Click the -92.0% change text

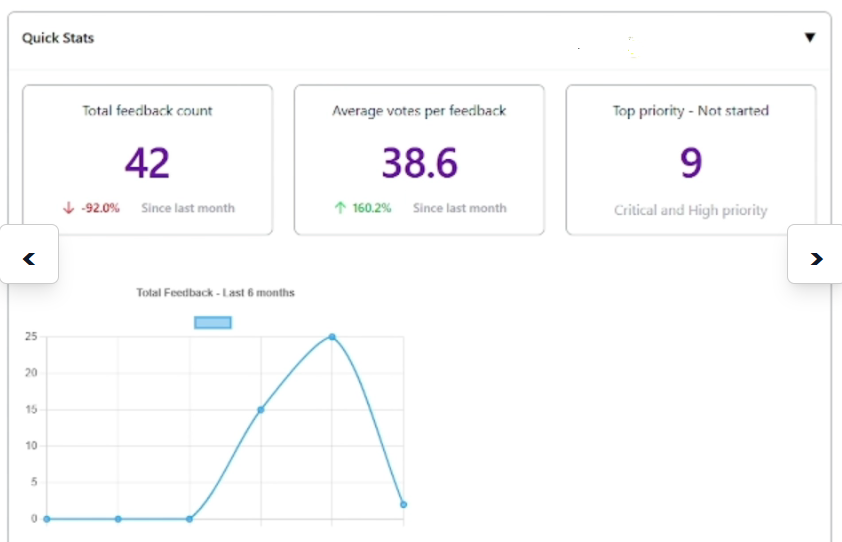click(x=100, y=208)
